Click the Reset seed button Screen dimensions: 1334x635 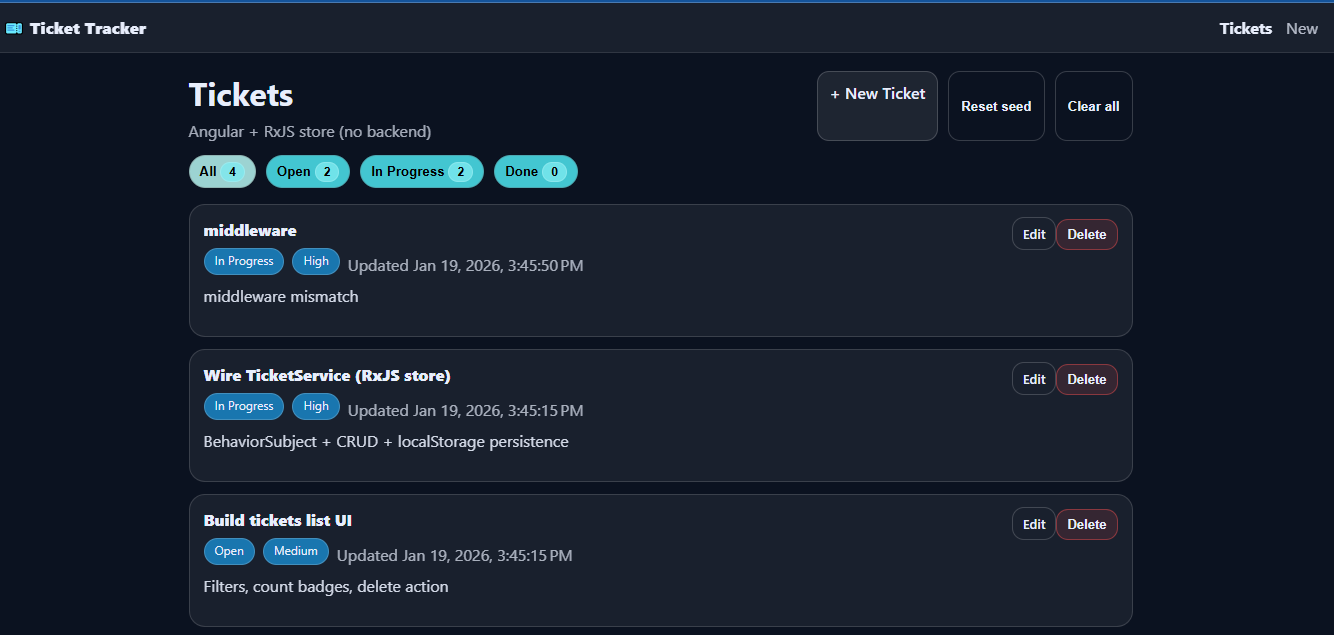click(996, 106)
